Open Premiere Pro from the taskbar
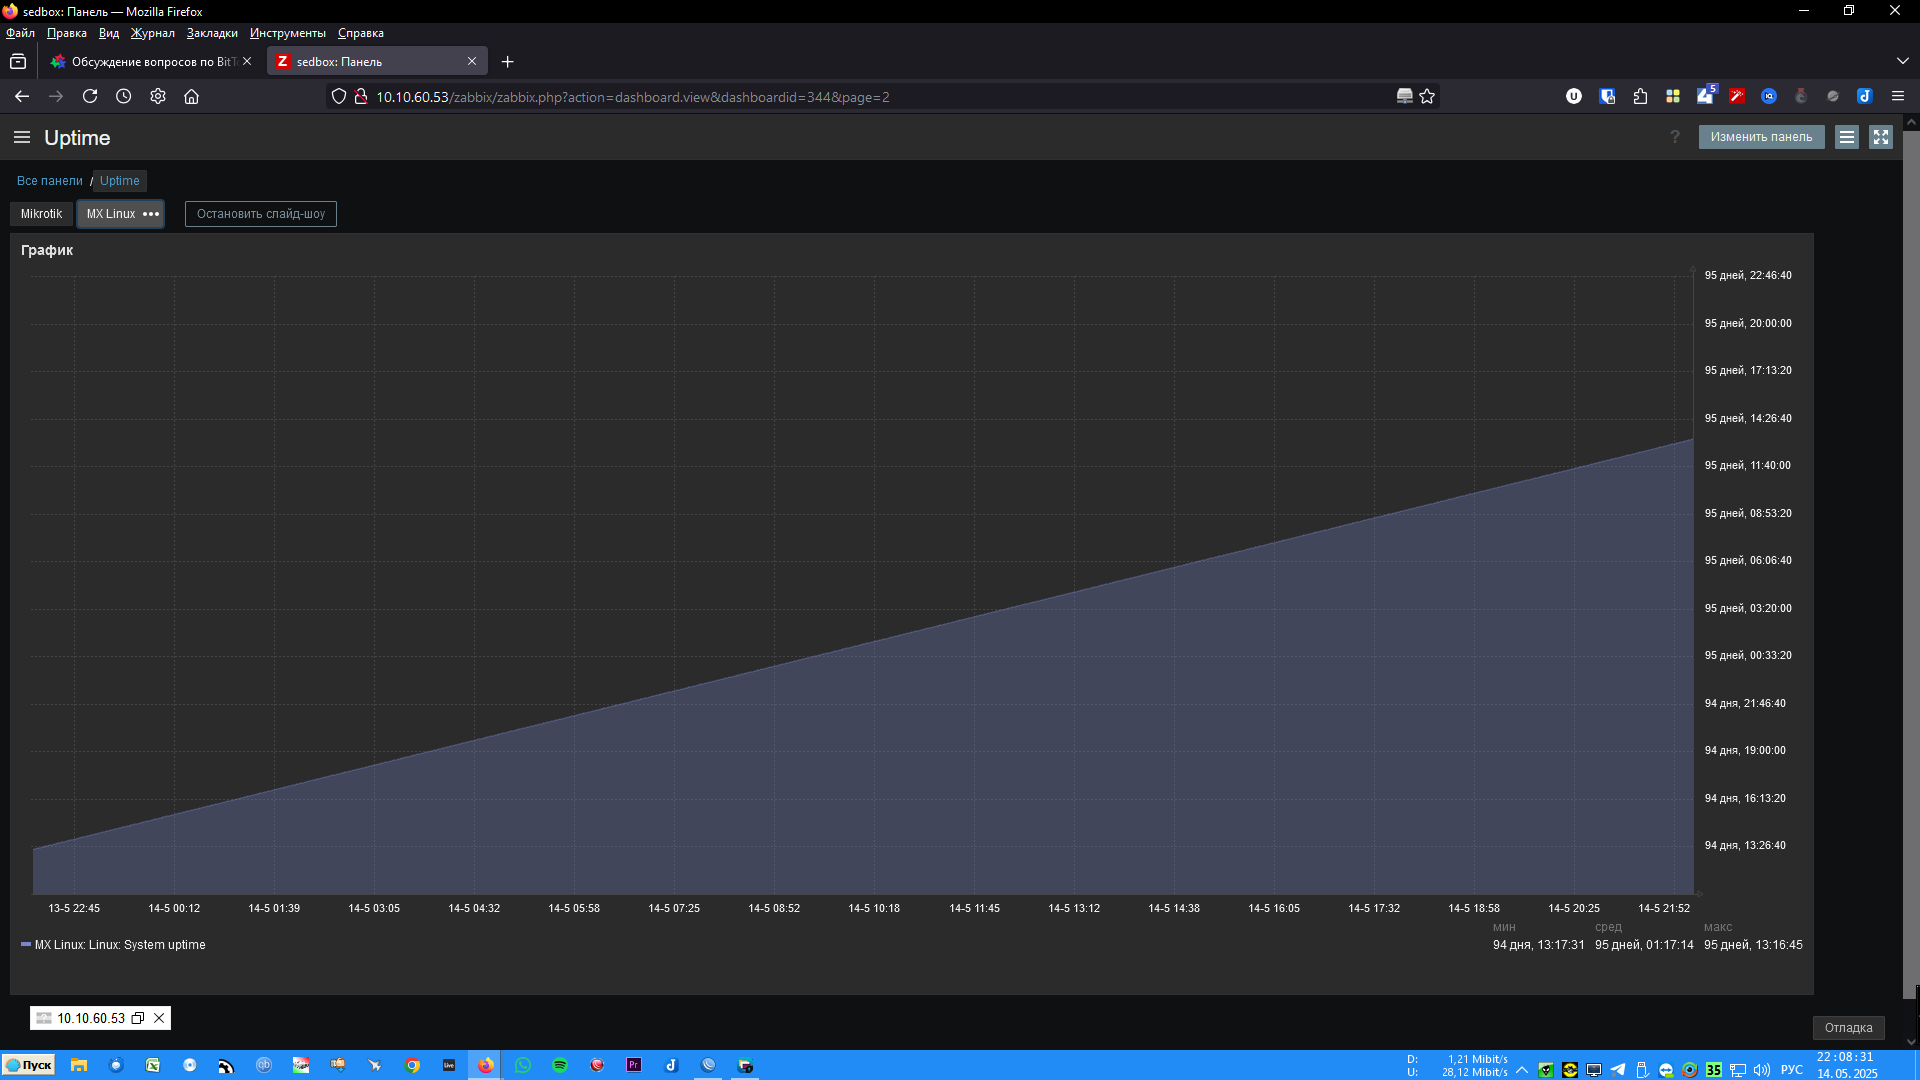The height and width of the screenshot is (1080, 1920). 634,1065
